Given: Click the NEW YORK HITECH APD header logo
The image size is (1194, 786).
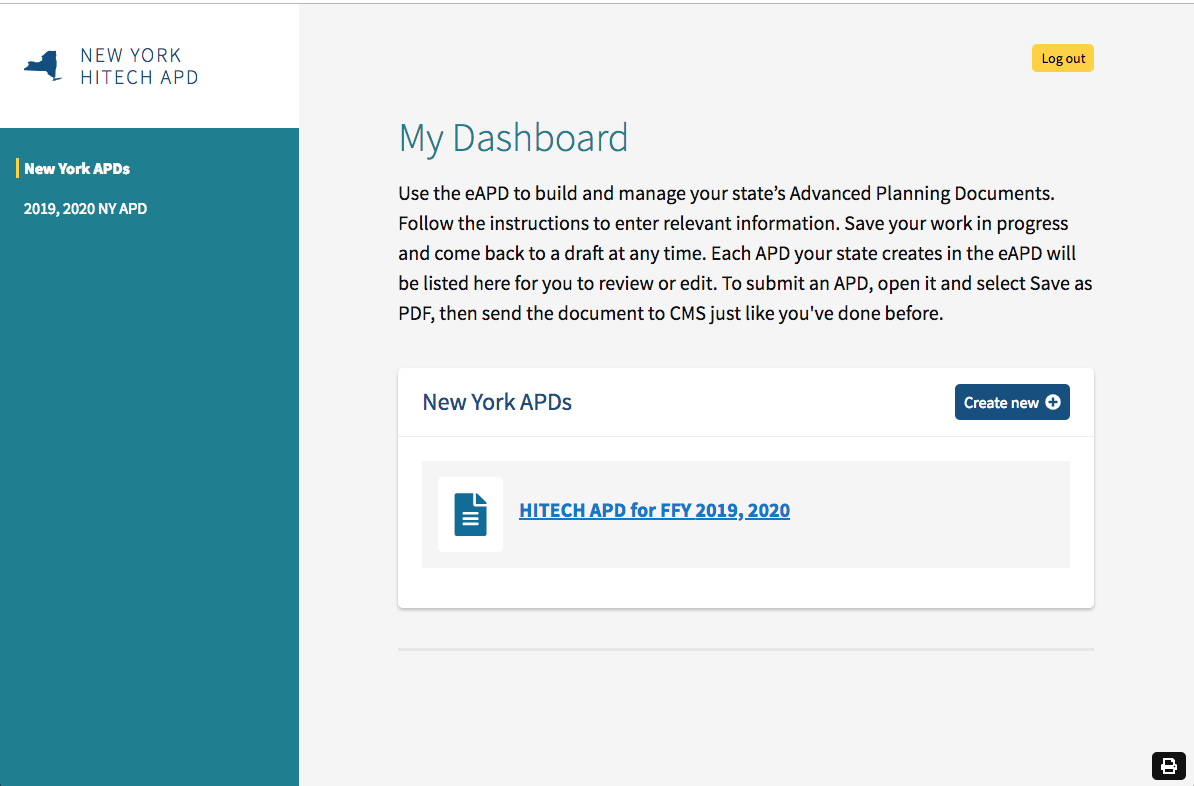Looking at the screenshot, I should tap(110, 66).
